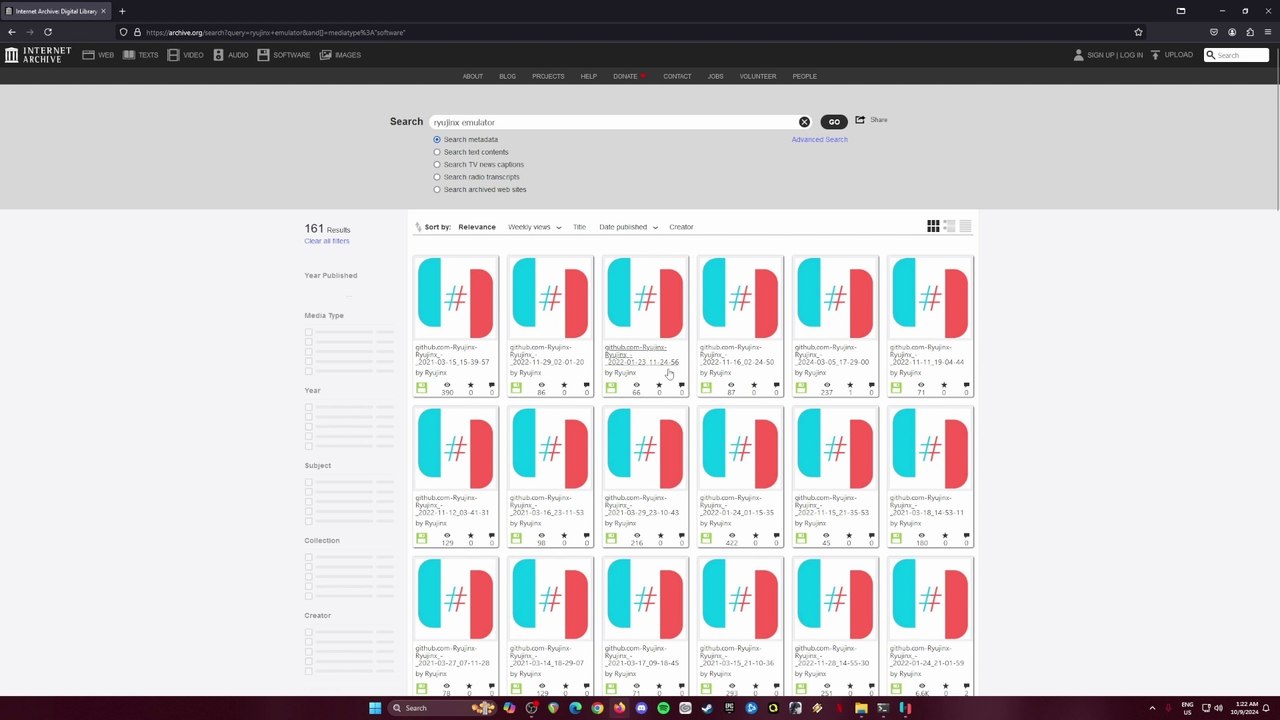
Task: Select the Search text contents radio button
Action: [x=437, y=152]
